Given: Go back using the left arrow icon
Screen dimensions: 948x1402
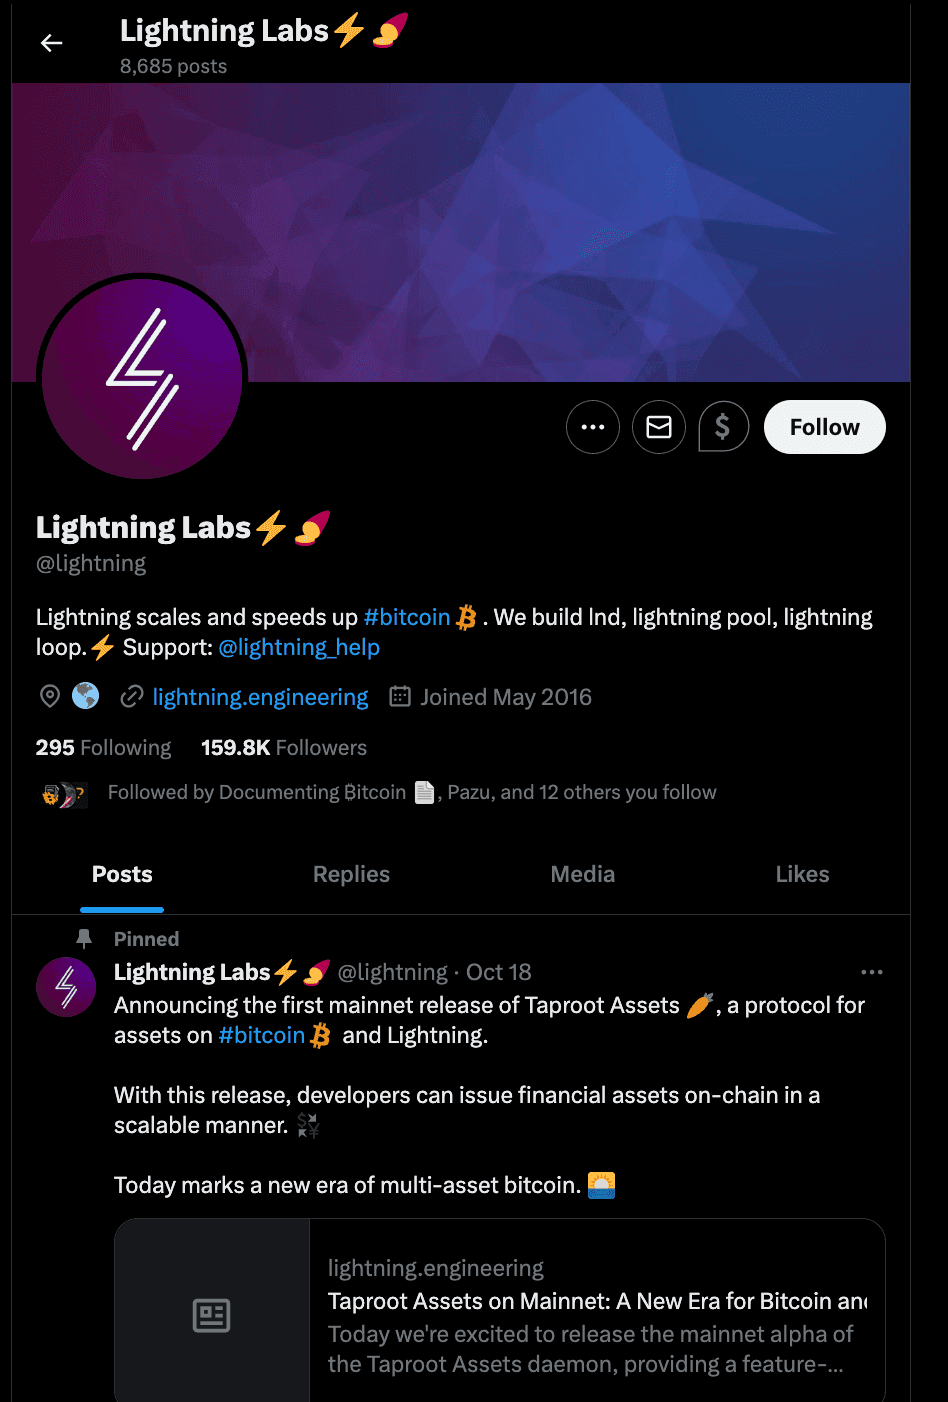Looking at the screenshot, I should point(52,43).
